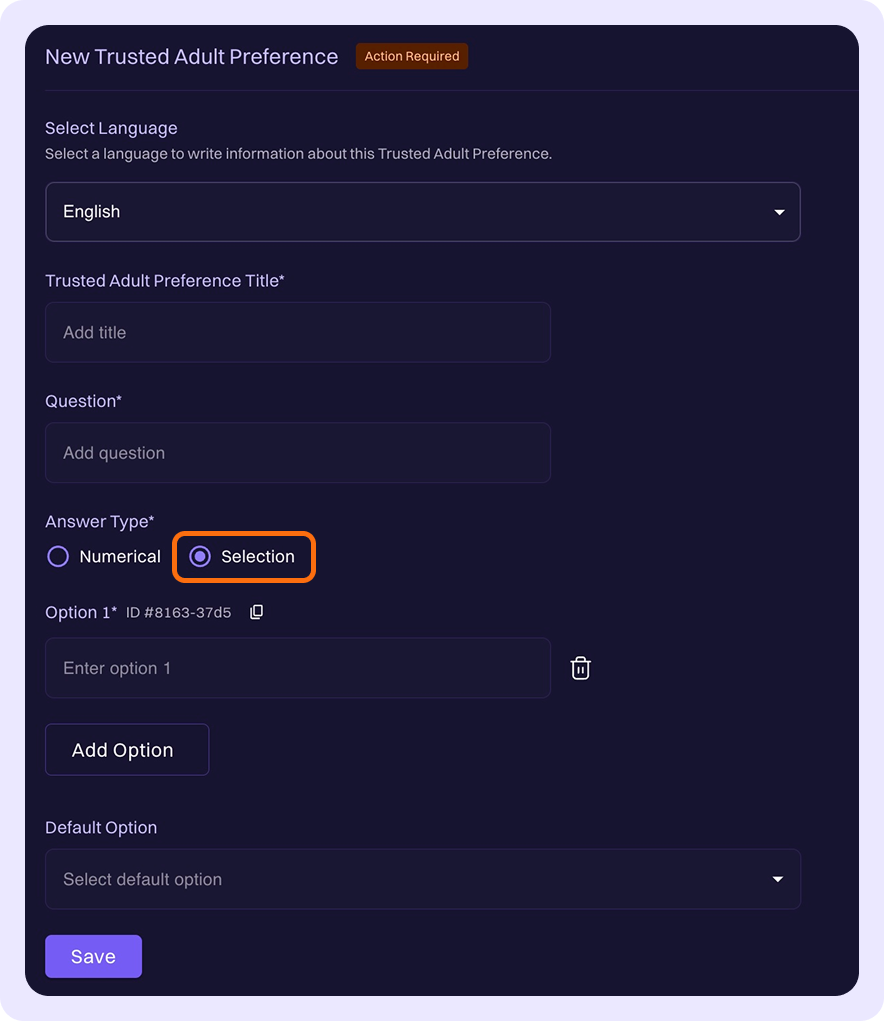This screenshot has width=884, height=1021.
Task: Choose the Selection answer type radio
Action: click(x=200, y=557)
